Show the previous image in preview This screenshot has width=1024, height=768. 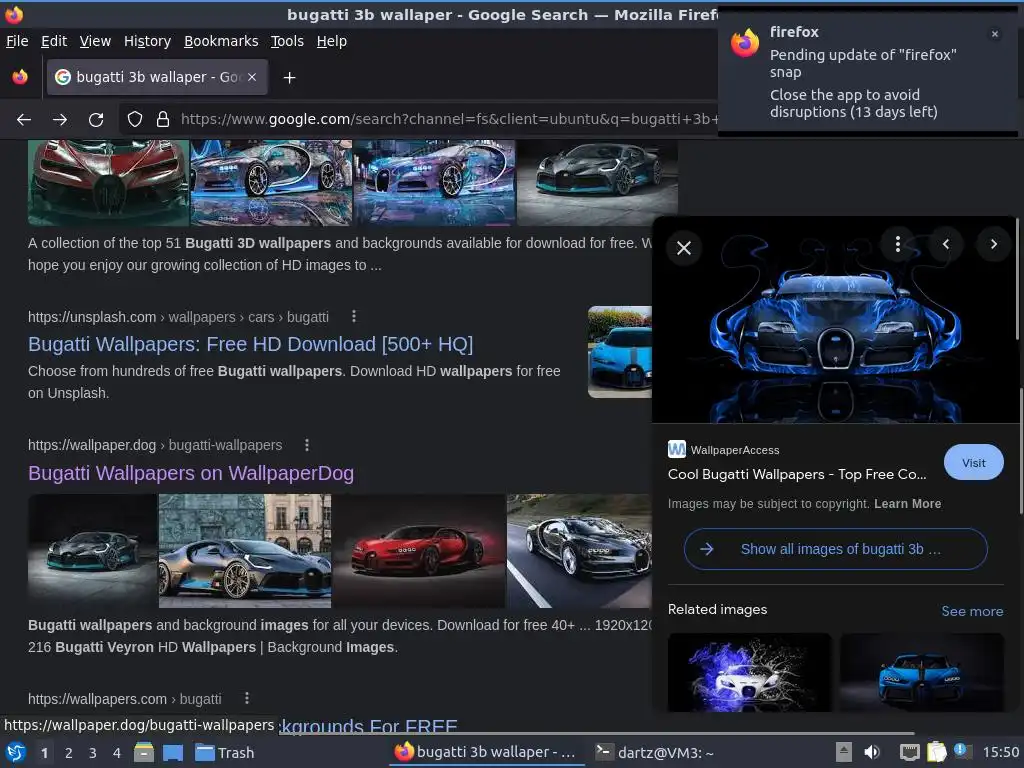coord(946,244)
